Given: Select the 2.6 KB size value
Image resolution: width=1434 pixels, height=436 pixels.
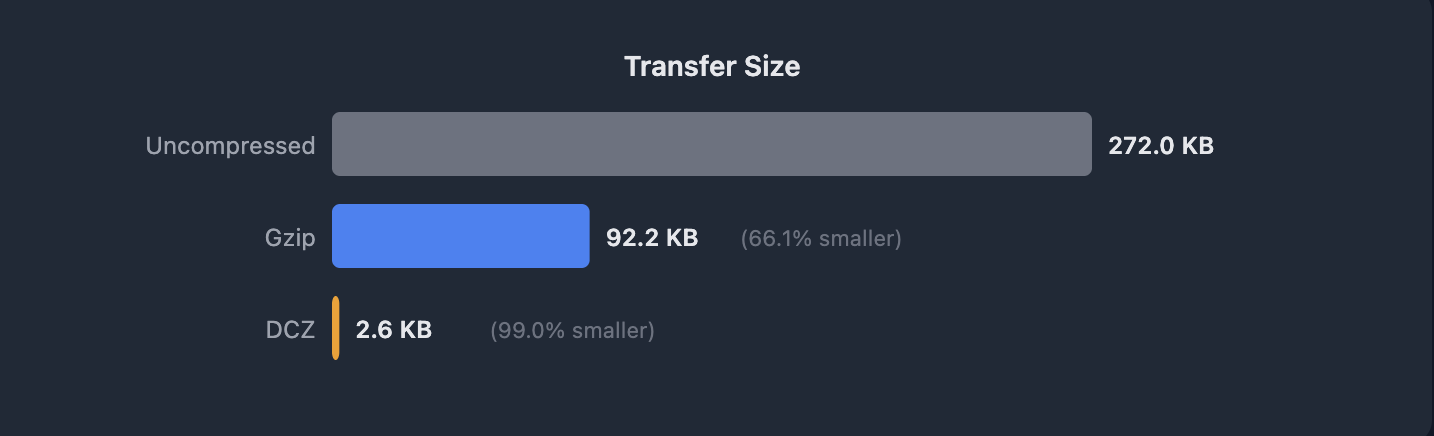Looking at the screenshot, I should [394, 330].
